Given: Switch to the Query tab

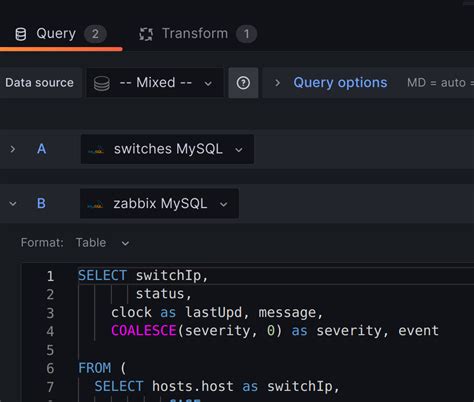Looking at the screenshot, I should (x=61, y=34).
